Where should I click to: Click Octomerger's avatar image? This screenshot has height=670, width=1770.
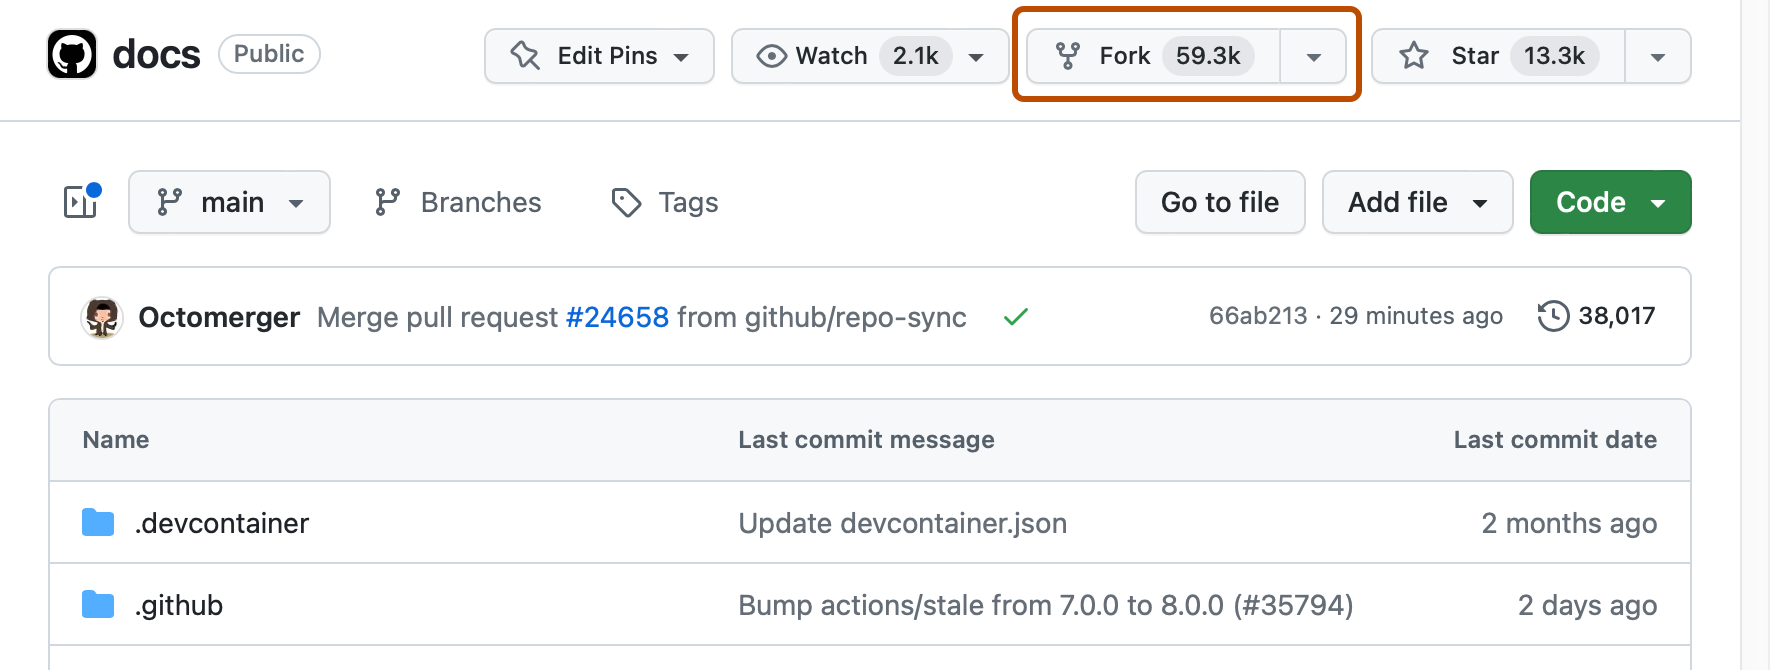click(102, 318)
